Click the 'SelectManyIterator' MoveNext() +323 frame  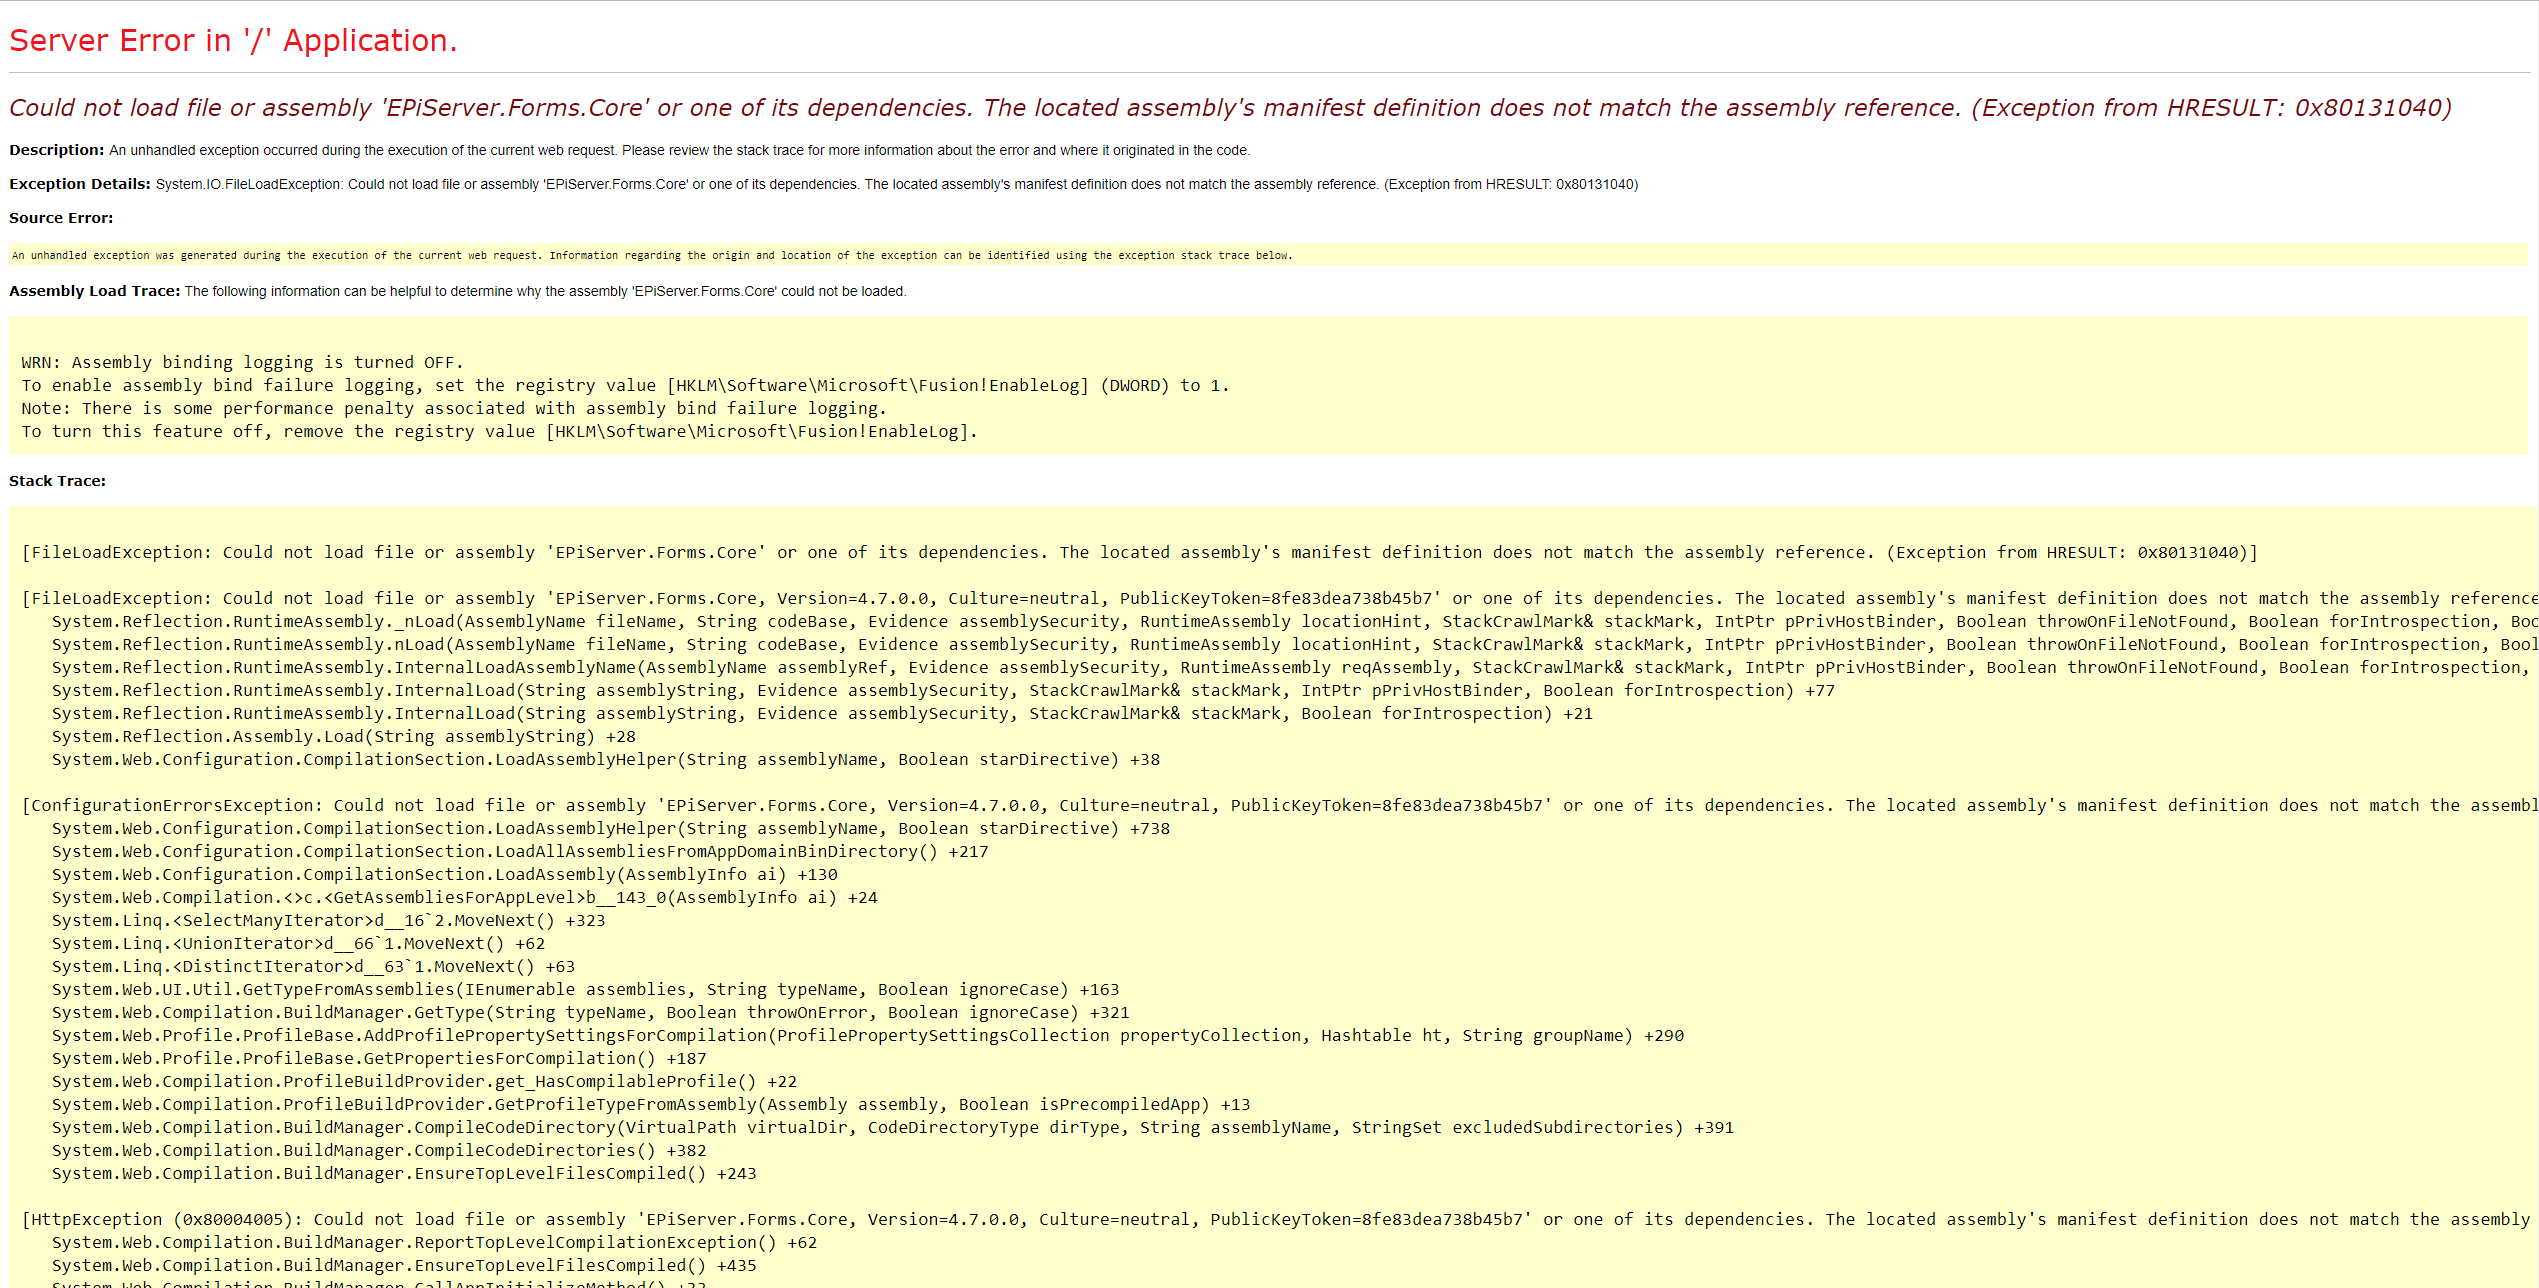(x=329, y=920)
